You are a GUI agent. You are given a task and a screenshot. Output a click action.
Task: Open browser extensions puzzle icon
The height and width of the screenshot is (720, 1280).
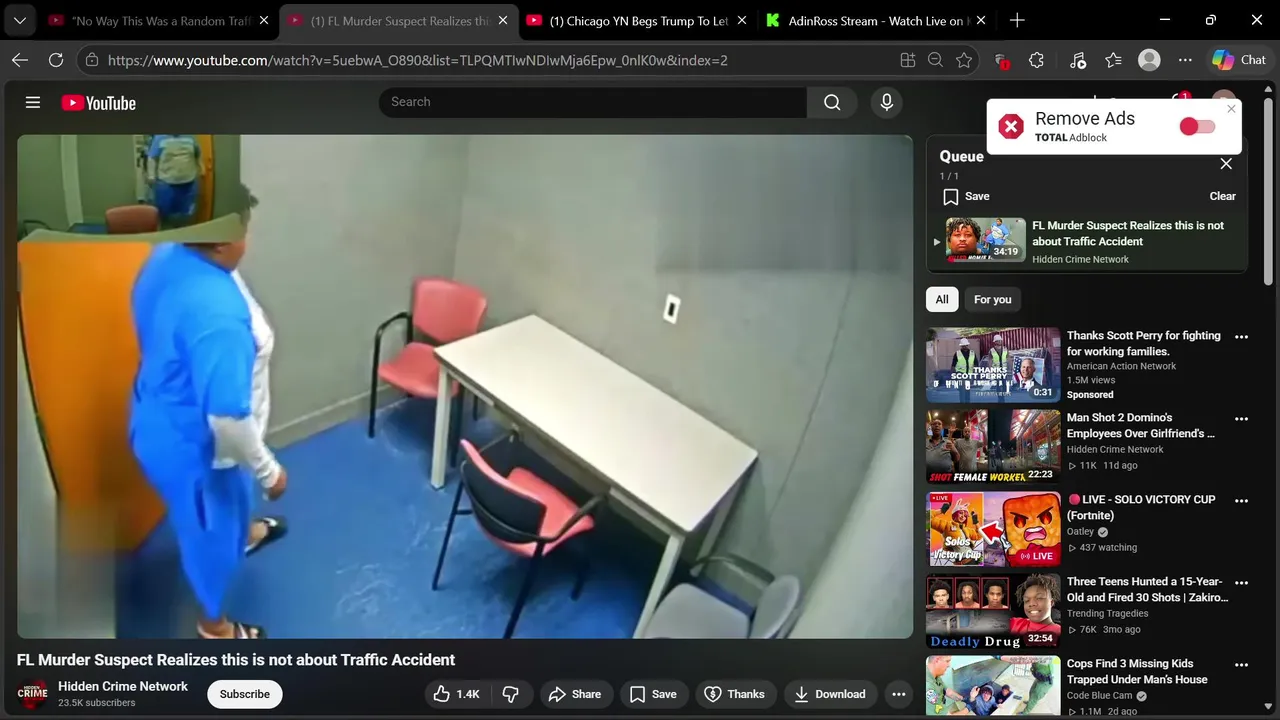[x=1036, y=60]
